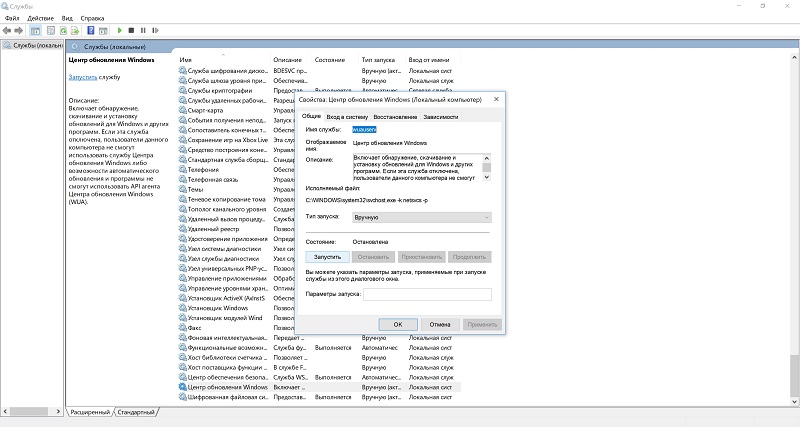
Task: Select the Центр обеспечения безопа... service row
Action: 319,378
